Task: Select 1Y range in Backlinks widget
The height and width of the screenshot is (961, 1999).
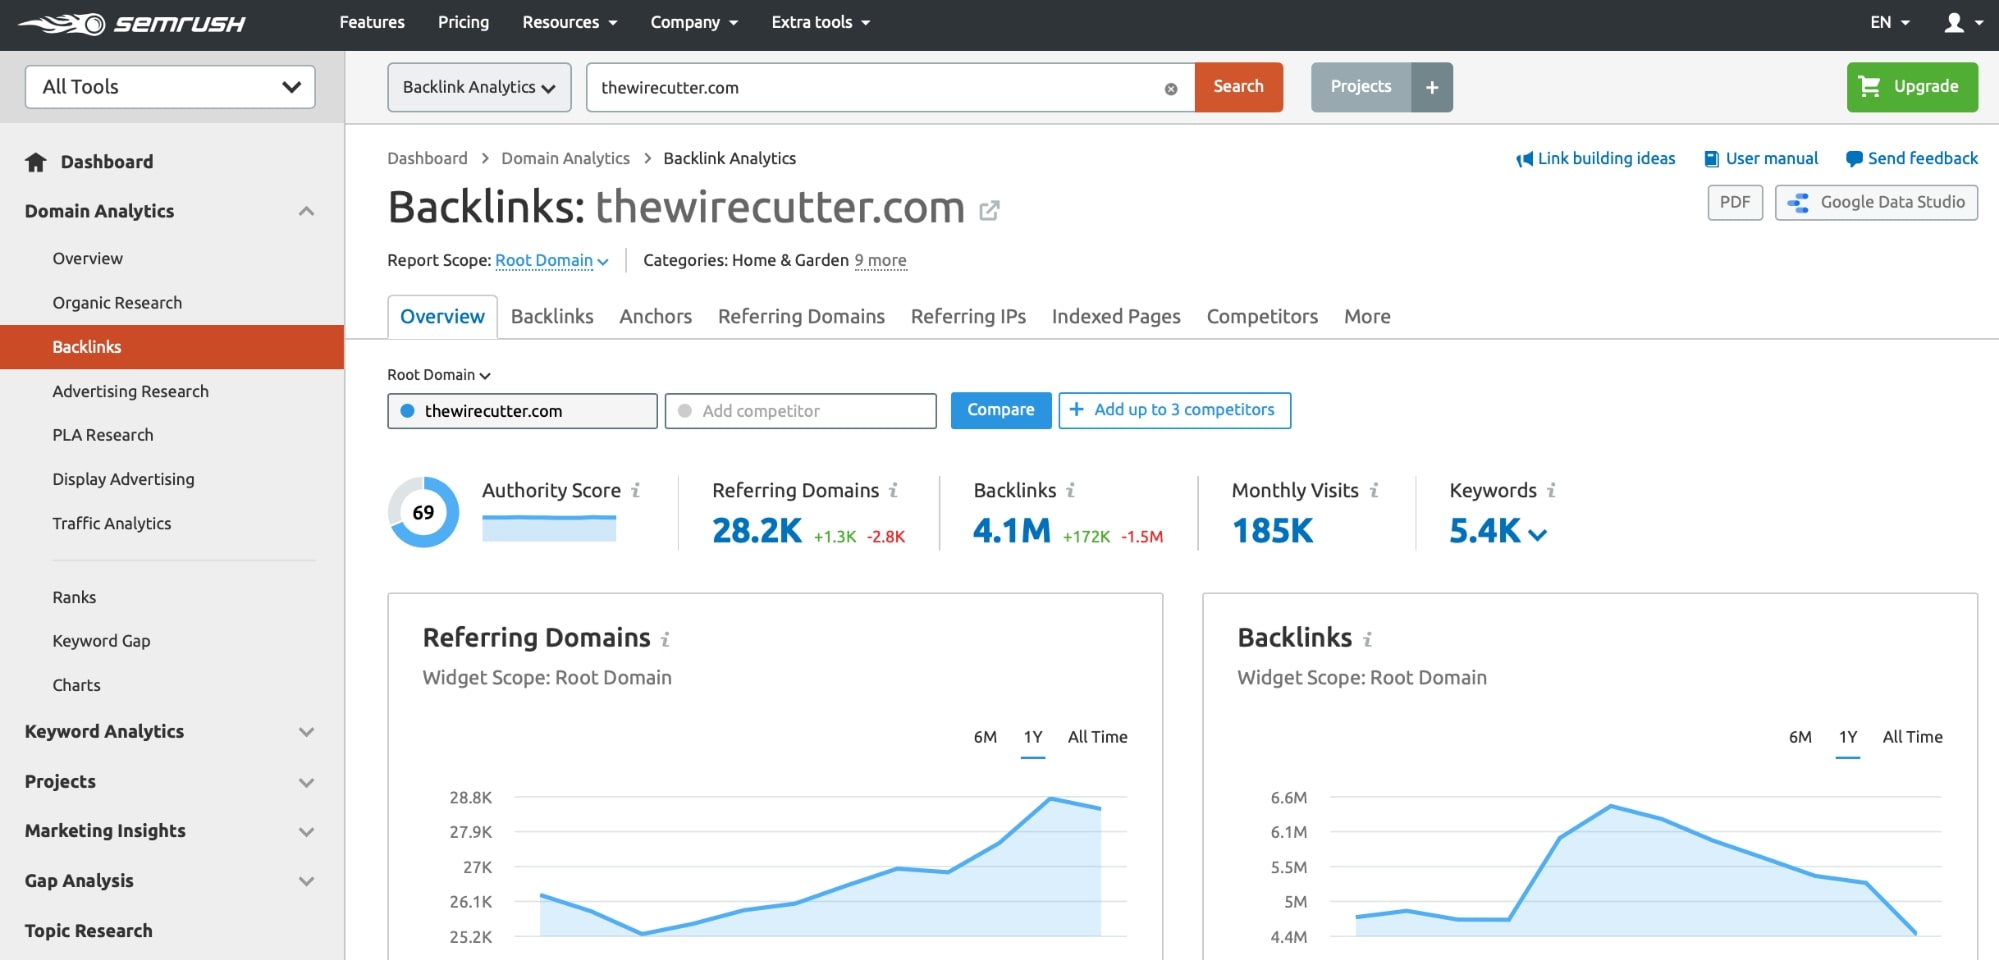Action: tap(1848, 738)
